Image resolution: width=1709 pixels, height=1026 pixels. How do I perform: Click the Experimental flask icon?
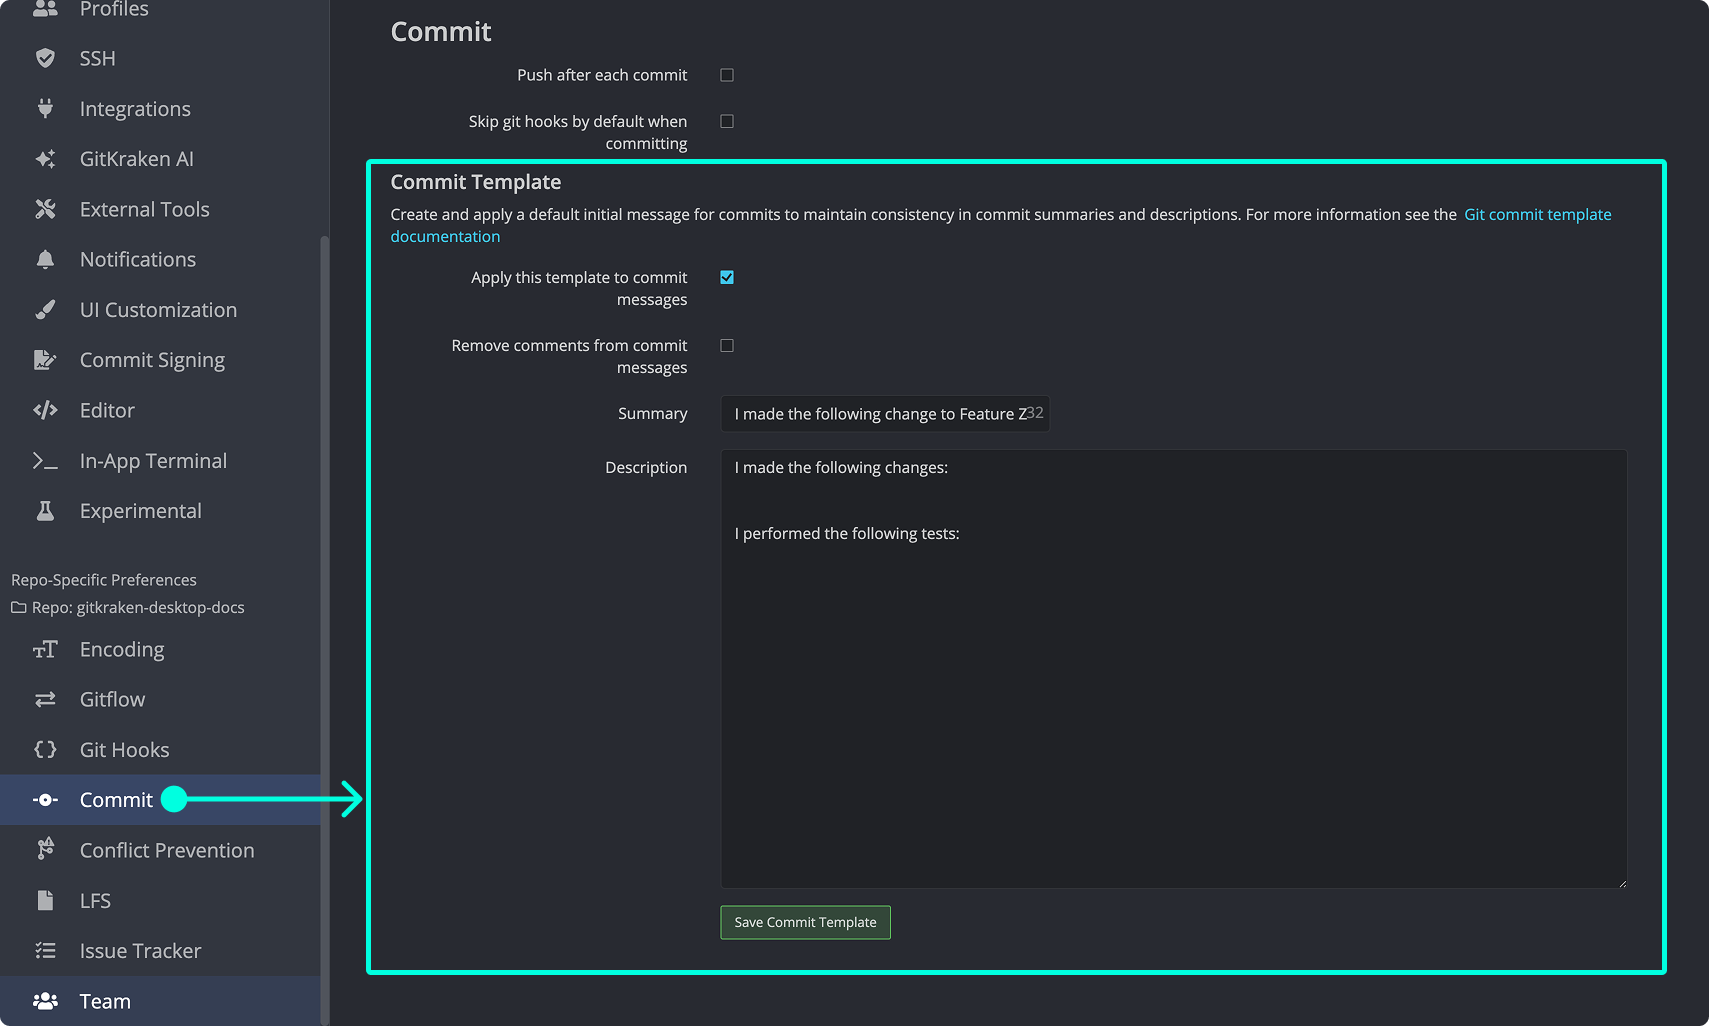[x=45, y=511]
